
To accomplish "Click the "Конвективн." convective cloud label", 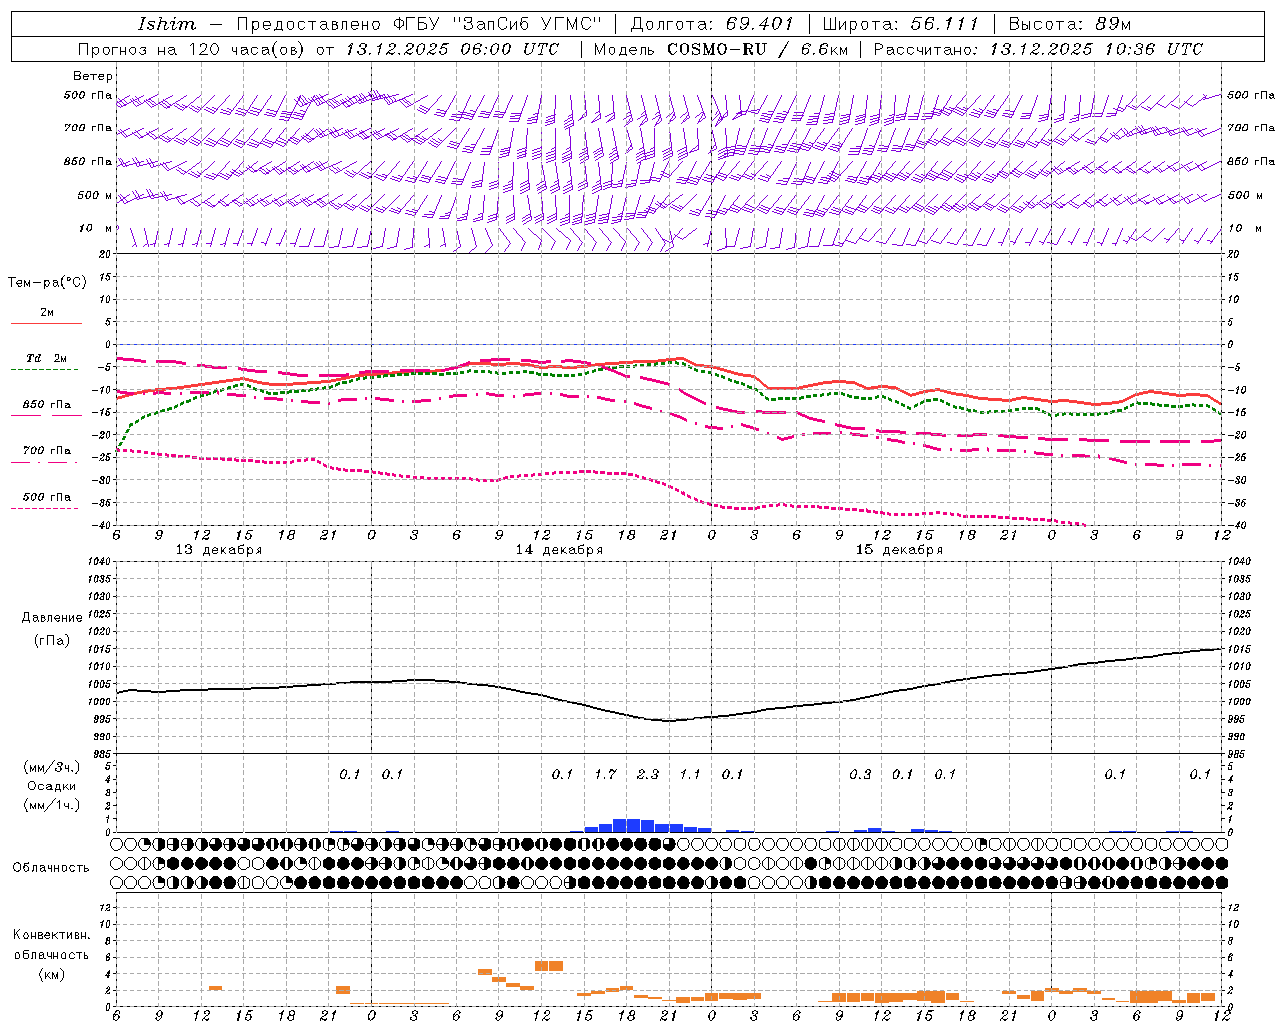I will coord(51,935).
